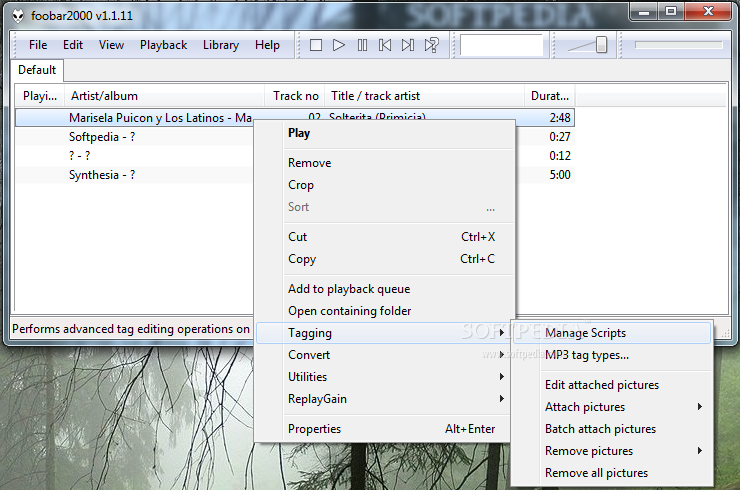This screenshot has height=490, width=740.
Task: Sort by Artist/album column header
Action: (165, 96)
